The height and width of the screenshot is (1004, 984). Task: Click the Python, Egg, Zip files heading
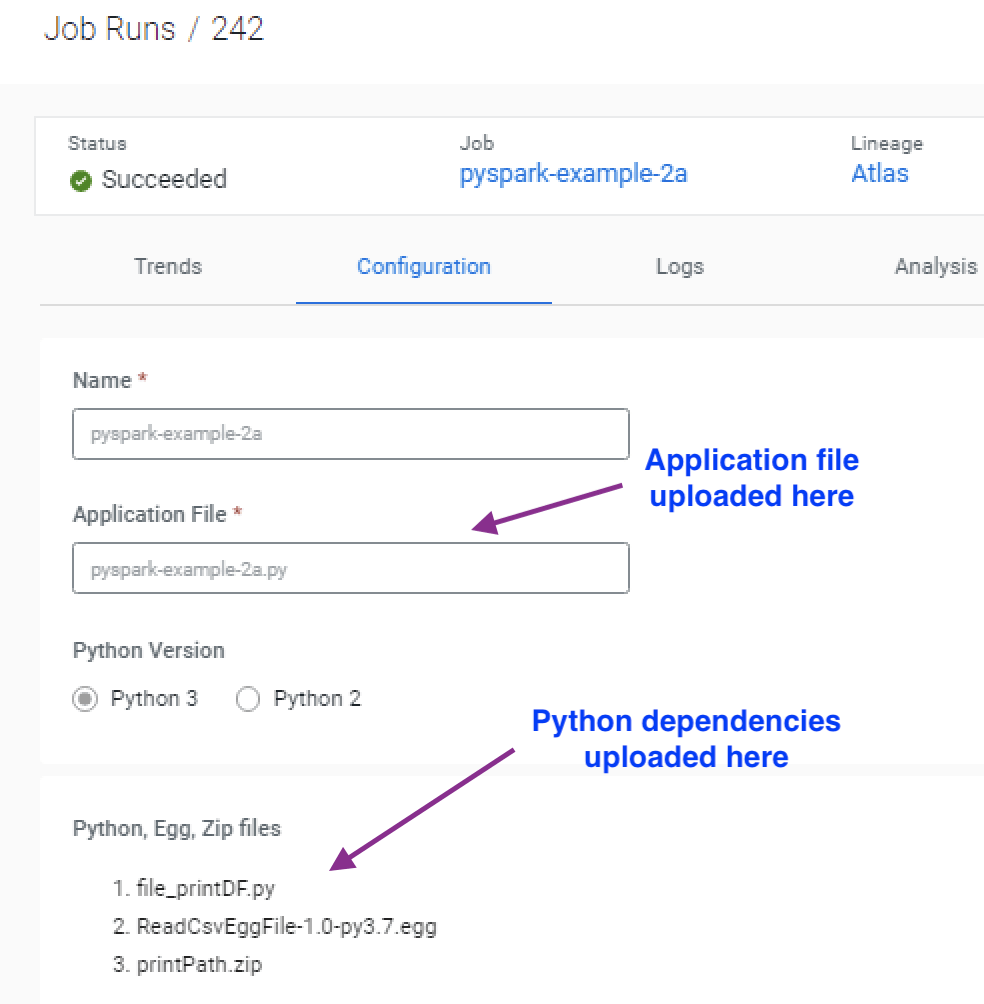click(x=177, y=828)
